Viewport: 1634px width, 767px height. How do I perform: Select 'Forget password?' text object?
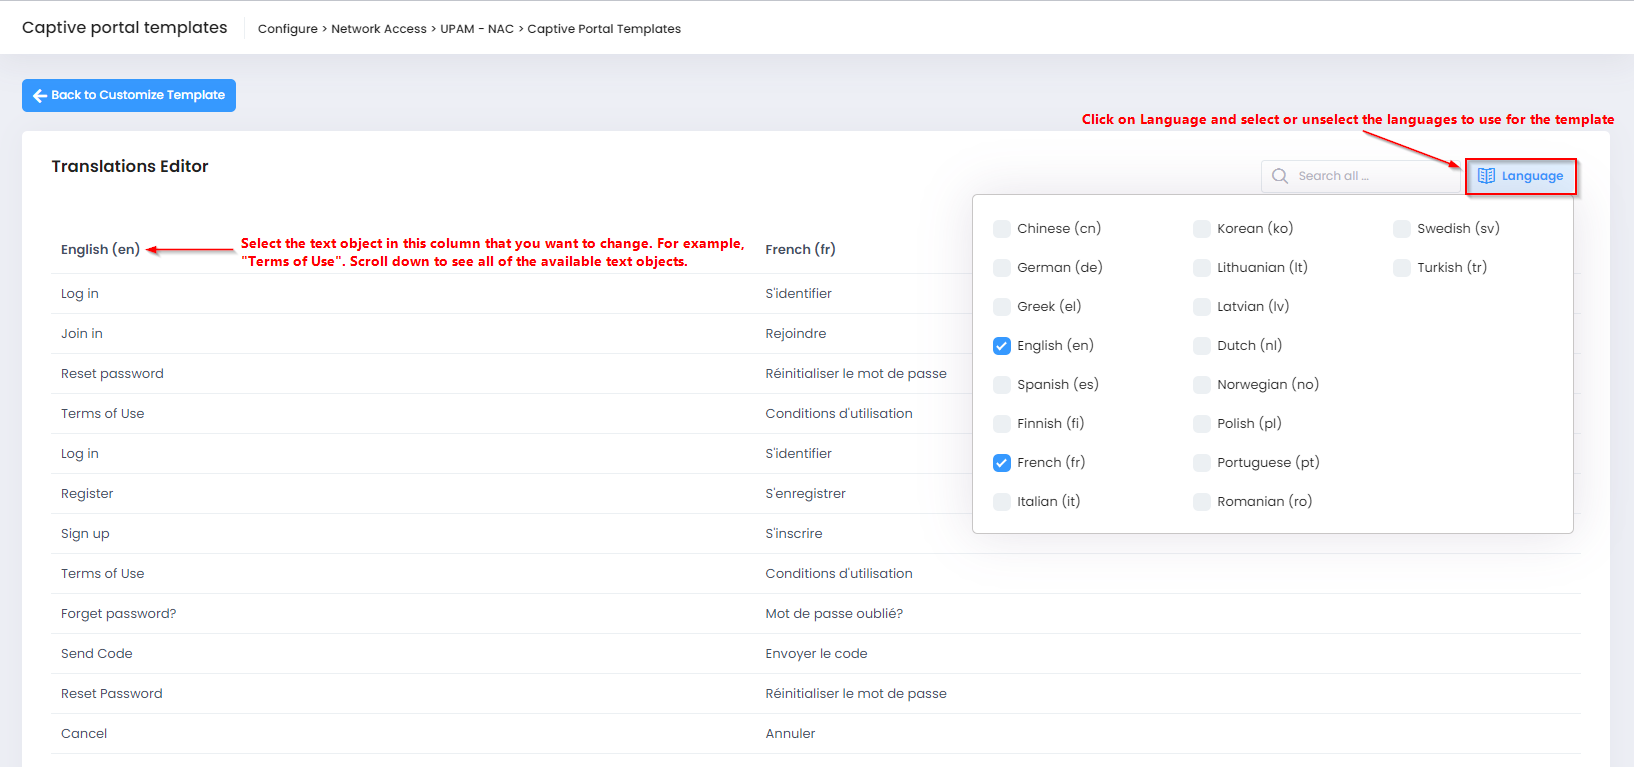point(118,614)
